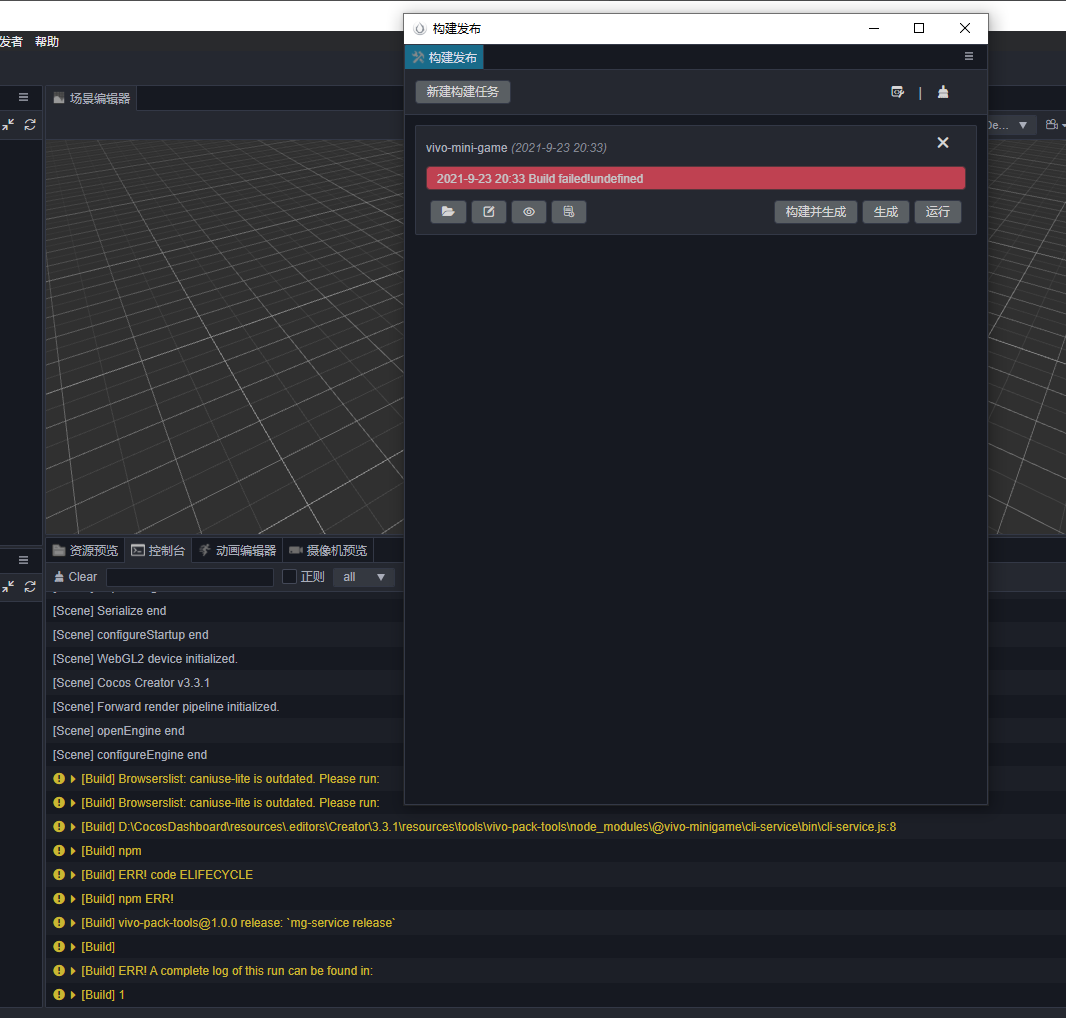Expand 'ERR! A complete log' entry
1066x1018 pixels.
[73, 970]
